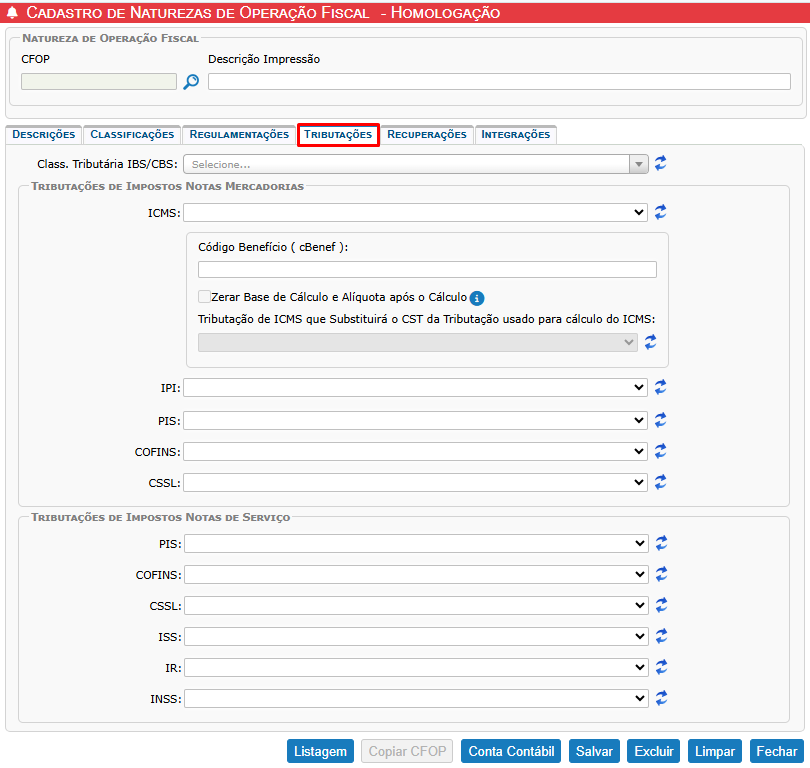810x768 pixels.
Task: Refresh the IPI tax options list
Action: tap(661, 387)
